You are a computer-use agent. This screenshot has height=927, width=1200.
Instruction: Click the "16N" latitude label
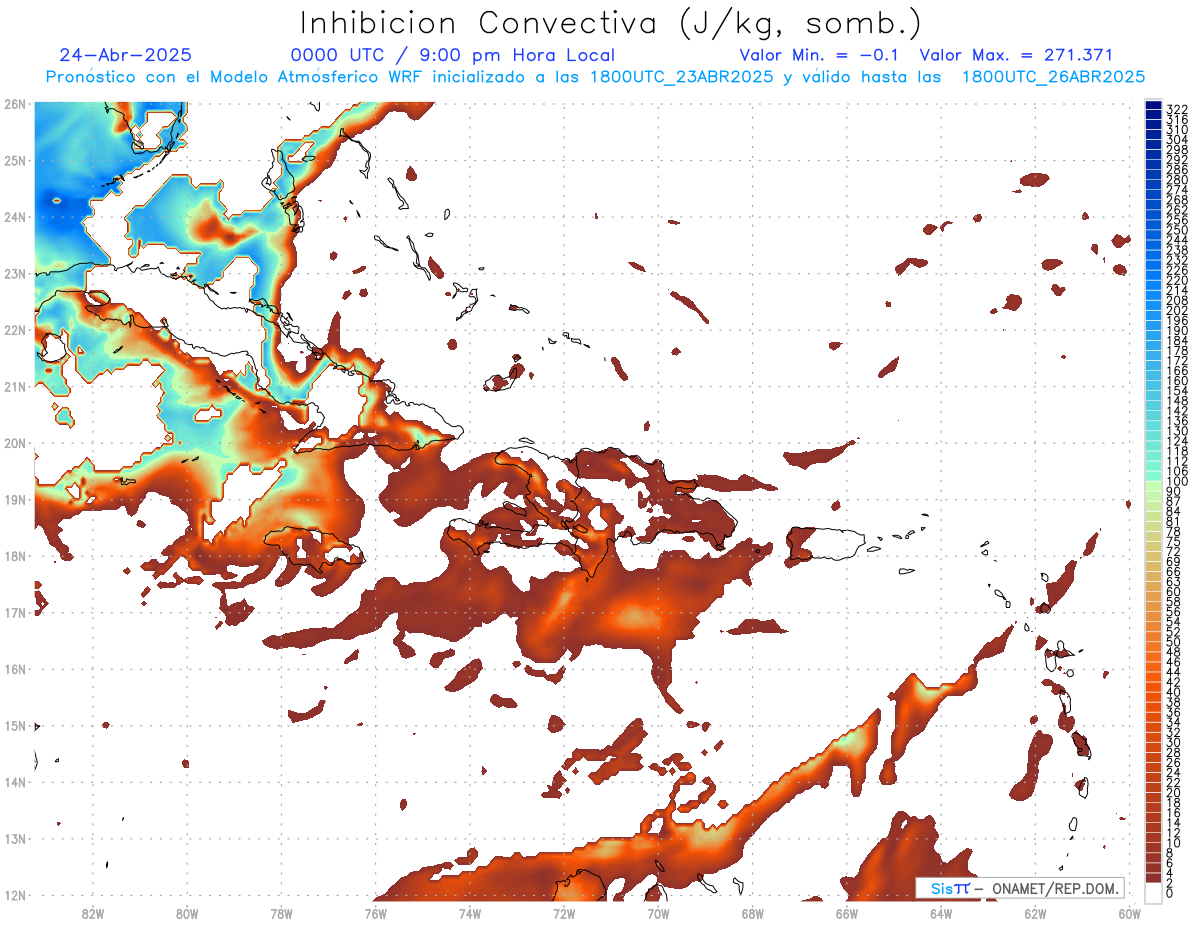[15, 669]
